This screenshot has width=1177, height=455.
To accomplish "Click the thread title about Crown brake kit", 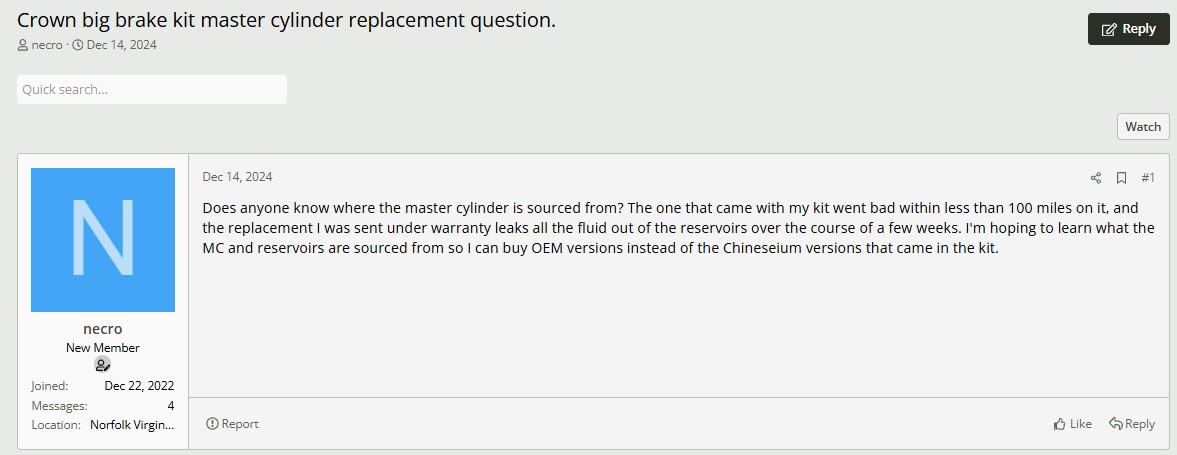I will (286, 20).
